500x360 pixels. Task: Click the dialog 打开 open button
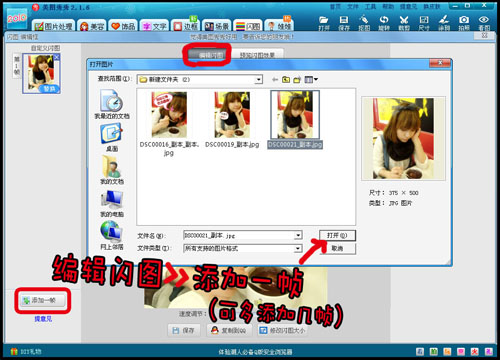[x=337, y=235]
